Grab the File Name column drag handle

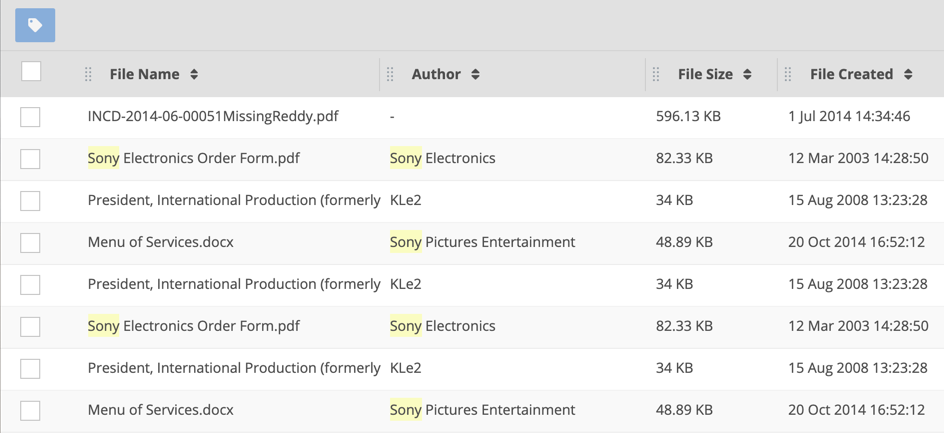click(88, 75)
